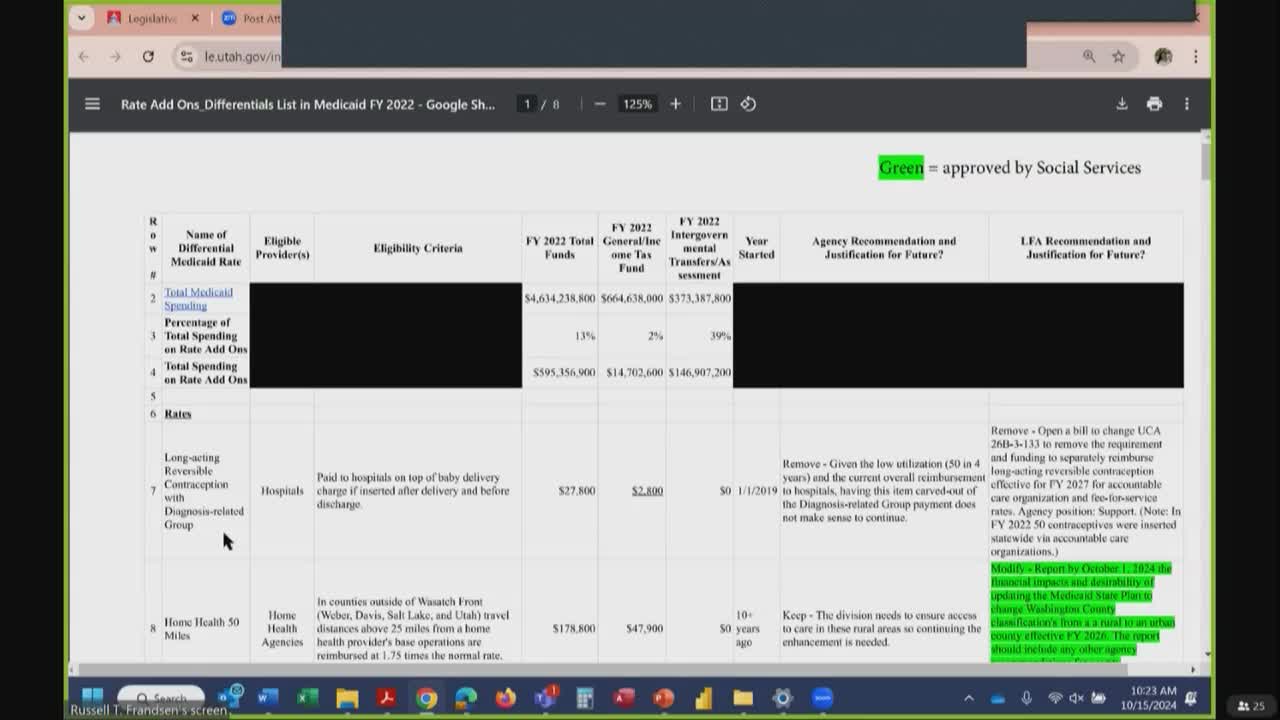Image resolution: width=1280 pixels, height=720 pixels.
Task: Open Calculator from the taskbar
Action: tap(585, 698)
